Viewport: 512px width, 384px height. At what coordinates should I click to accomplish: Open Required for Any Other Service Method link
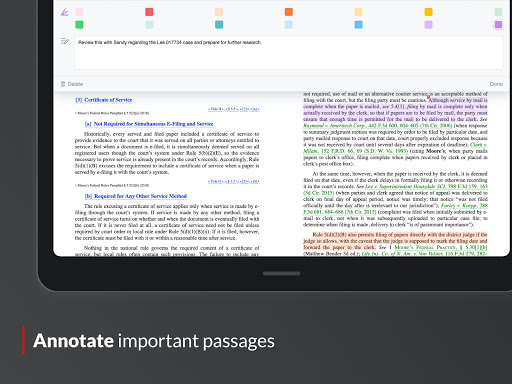[136, 196]
